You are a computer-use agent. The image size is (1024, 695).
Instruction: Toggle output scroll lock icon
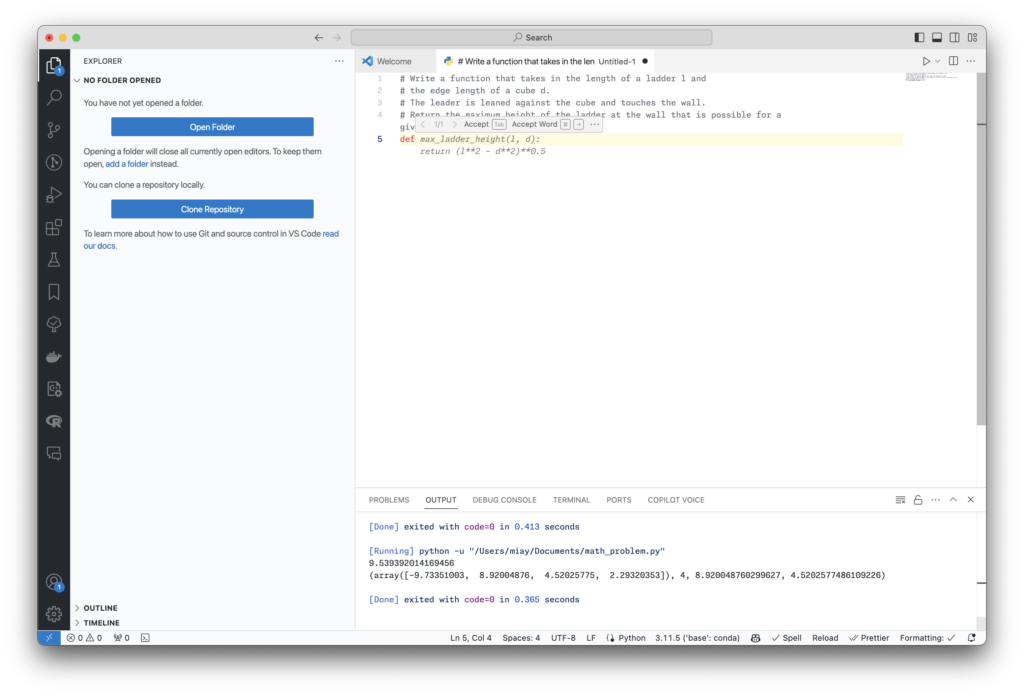click(x=918, y=500)
